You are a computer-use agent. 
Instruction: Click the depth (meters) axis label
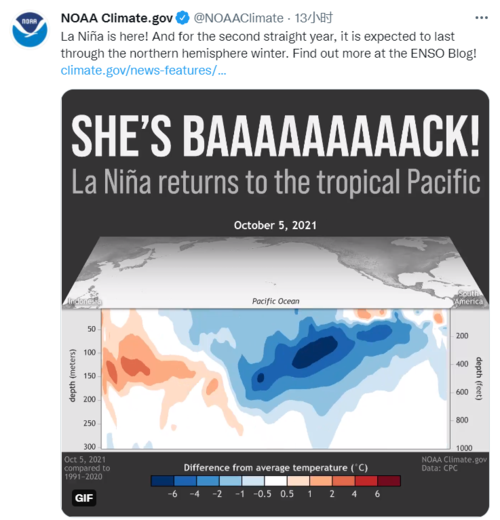tap(72, 375)
